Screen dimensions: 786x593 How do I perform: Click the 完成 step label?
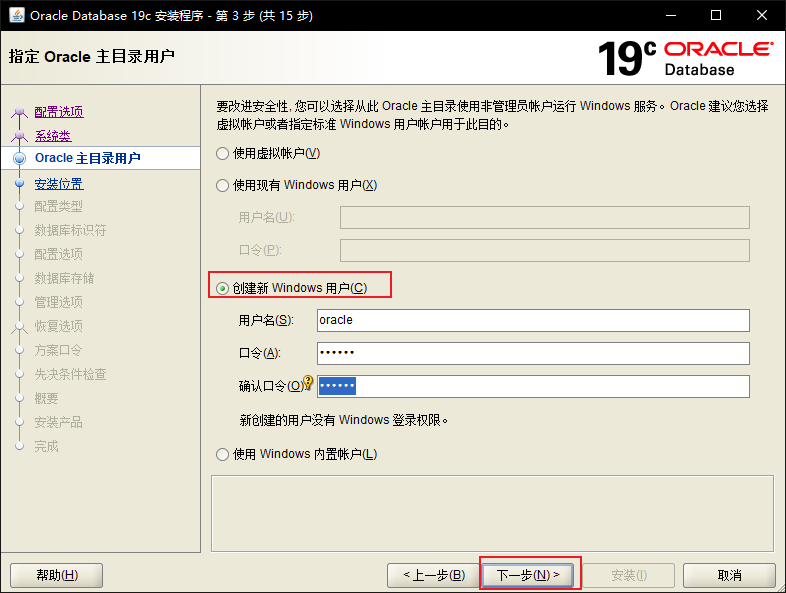pos(46,446)
